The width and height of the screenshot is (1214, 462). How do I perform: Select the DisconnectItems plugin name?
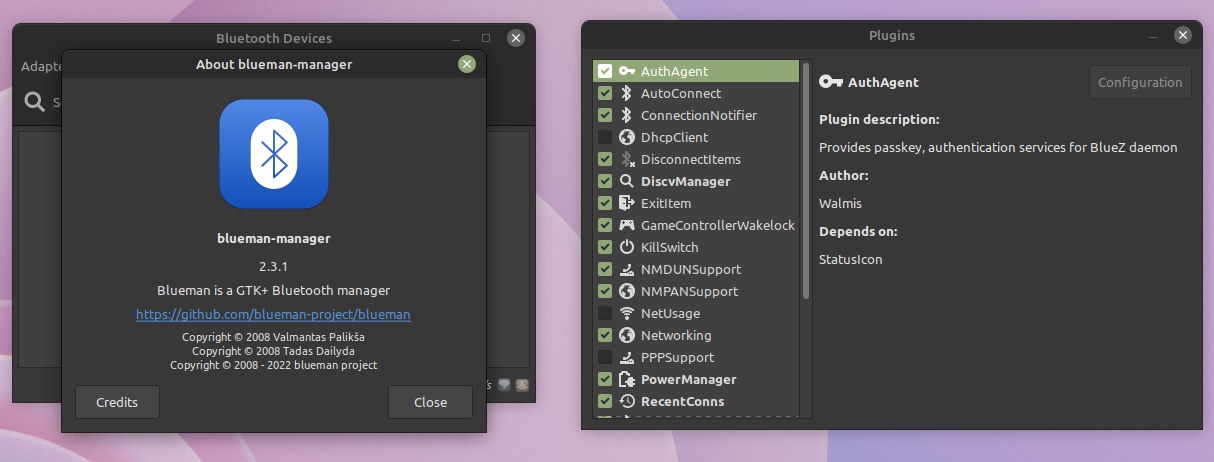691,159
